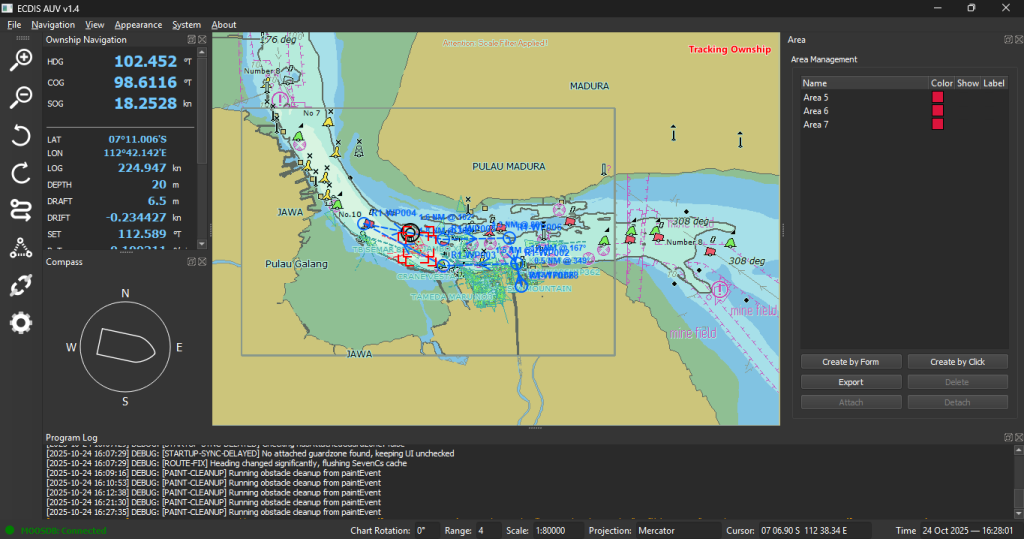Open settings with the gear icon
1024x539 pixels.
(x=21, y=323)
